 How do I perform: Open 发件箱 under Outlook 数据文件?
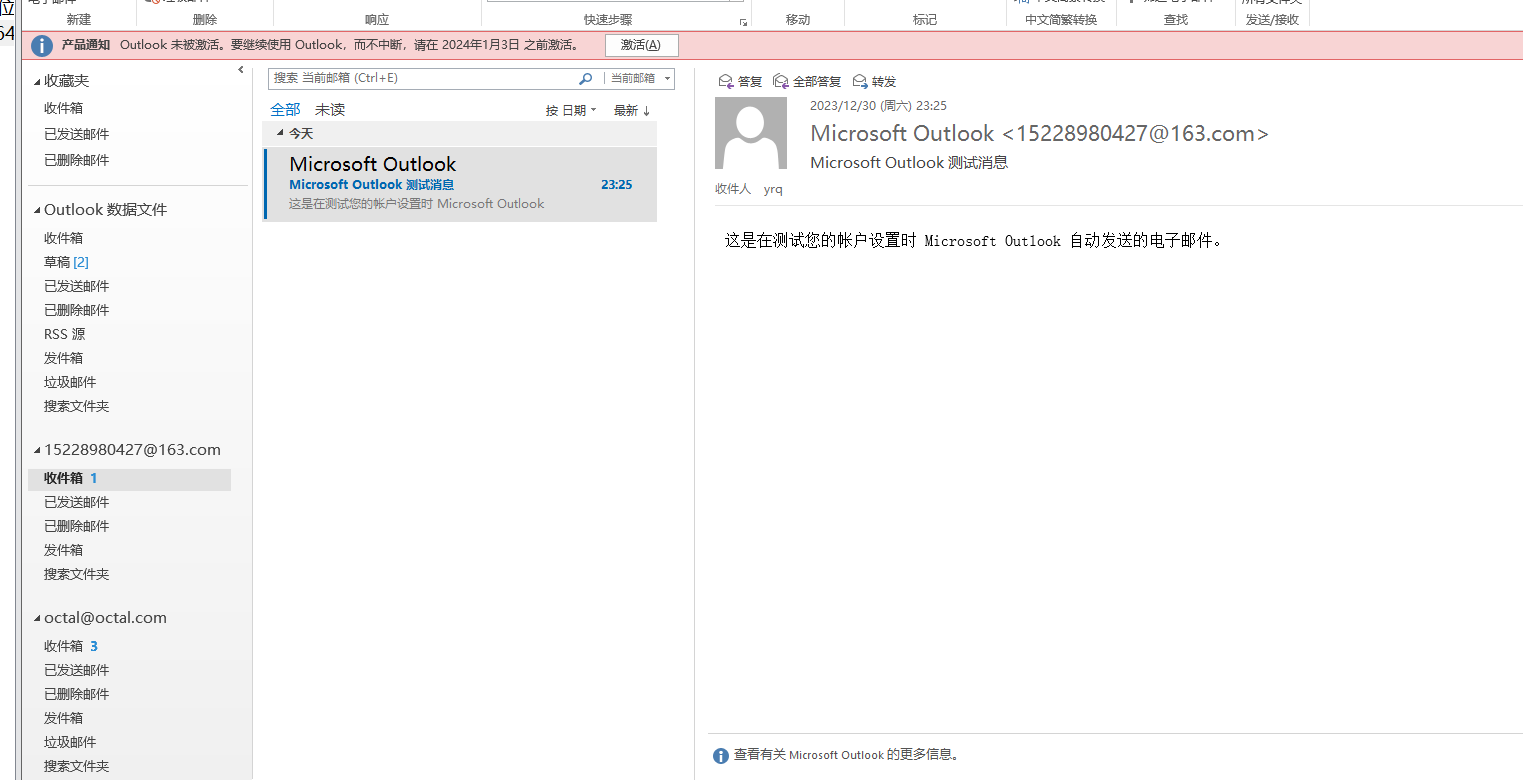[x=63, y=358]
